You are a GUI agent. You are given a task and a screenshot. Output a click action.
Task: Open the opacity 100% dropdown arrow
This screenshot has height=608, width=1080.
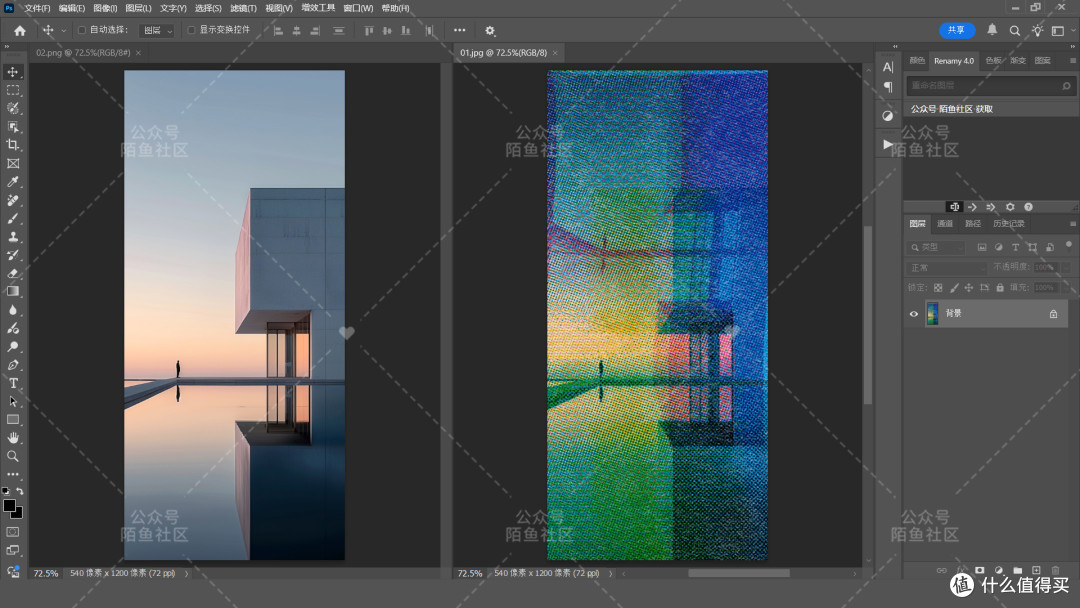tap(1066, 267)
